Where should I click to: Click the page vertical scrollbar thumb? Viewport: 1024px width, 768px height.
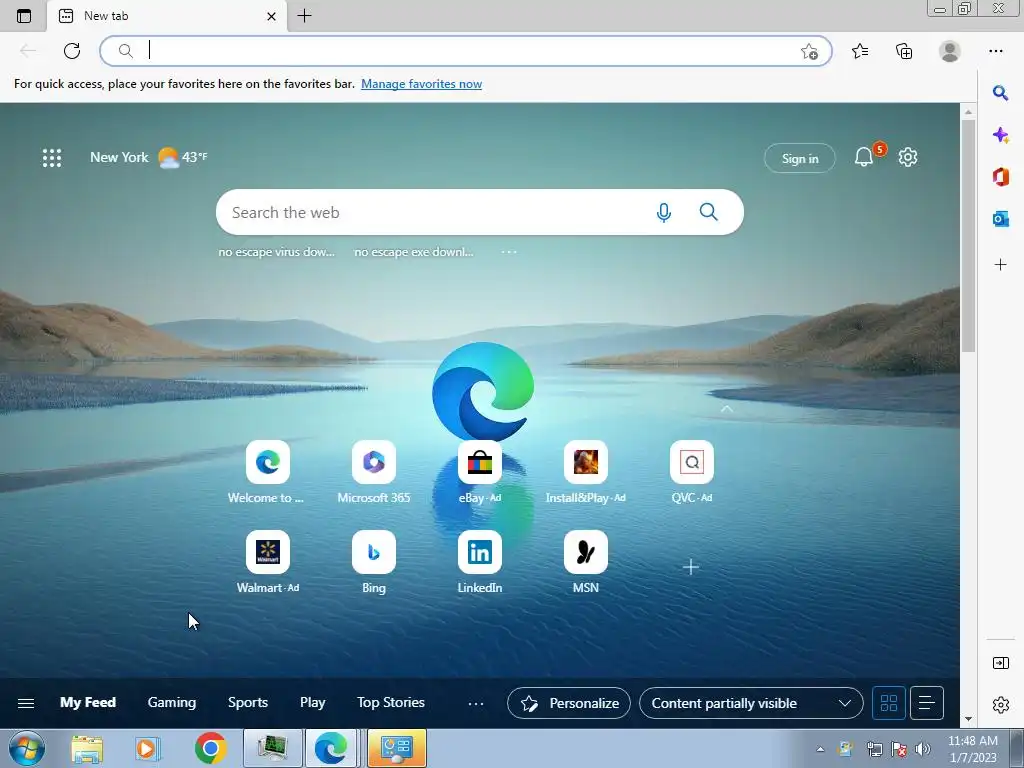pos(968,235)
